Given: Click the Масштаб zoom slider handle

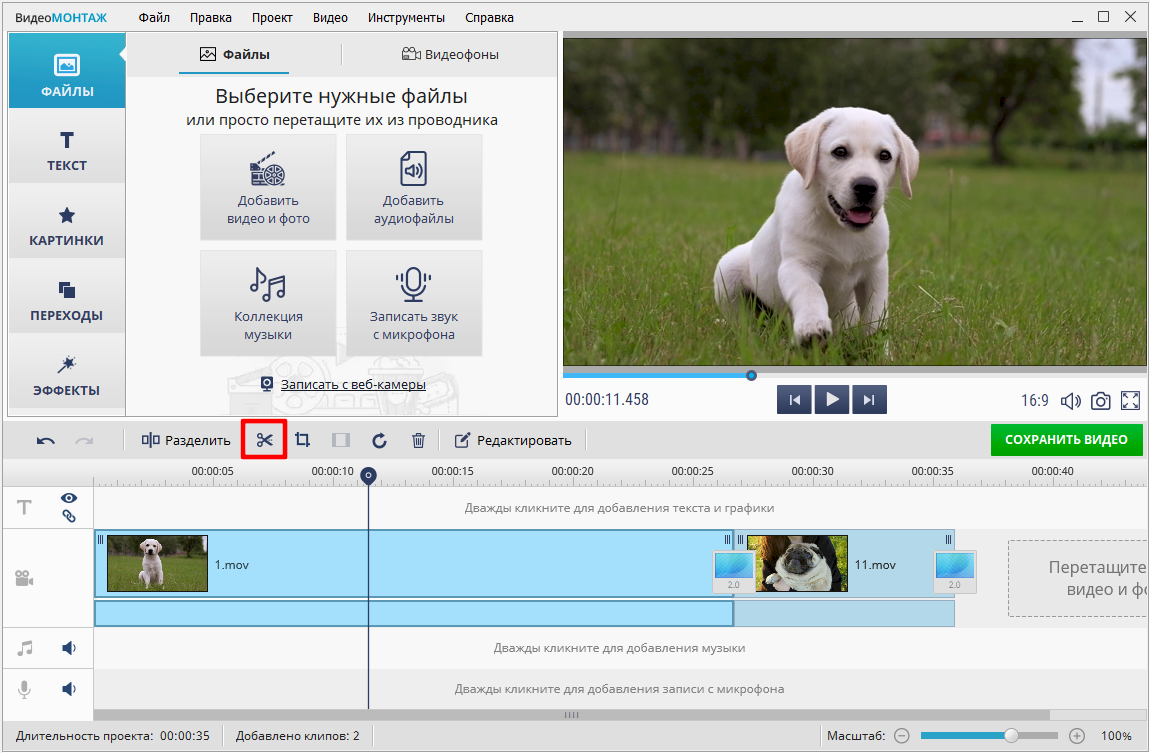Looking at the screenshot, I should tap(1011, 736).
